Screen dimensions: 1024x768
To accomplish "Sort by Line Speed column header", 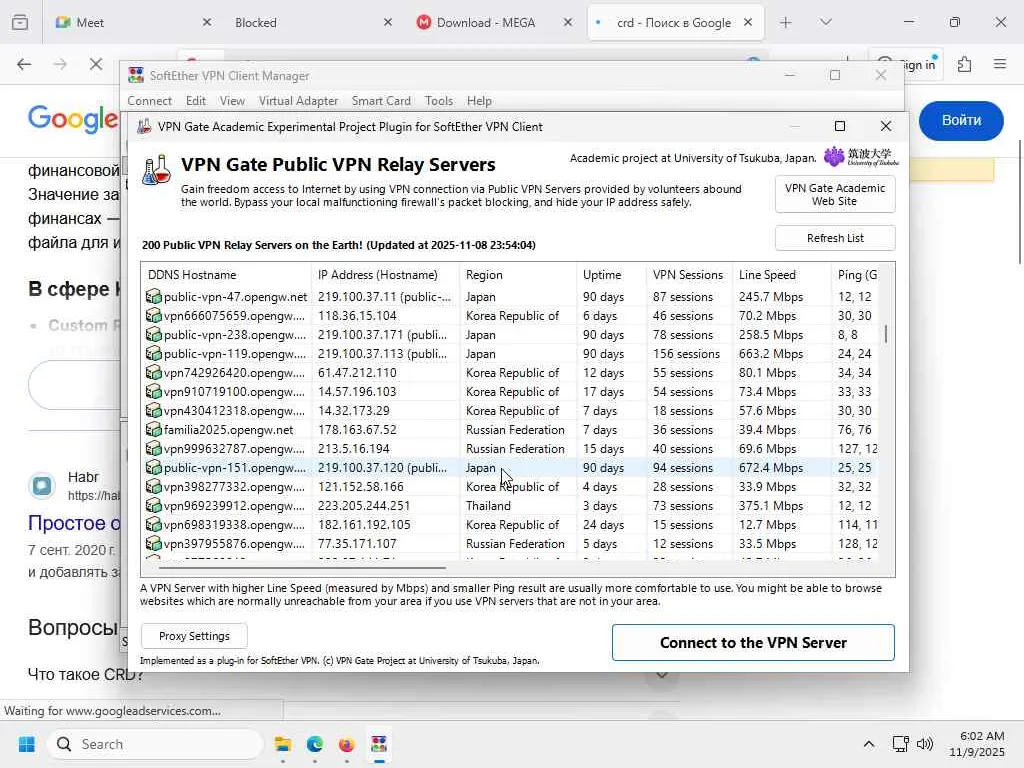I will click(782, 275).
